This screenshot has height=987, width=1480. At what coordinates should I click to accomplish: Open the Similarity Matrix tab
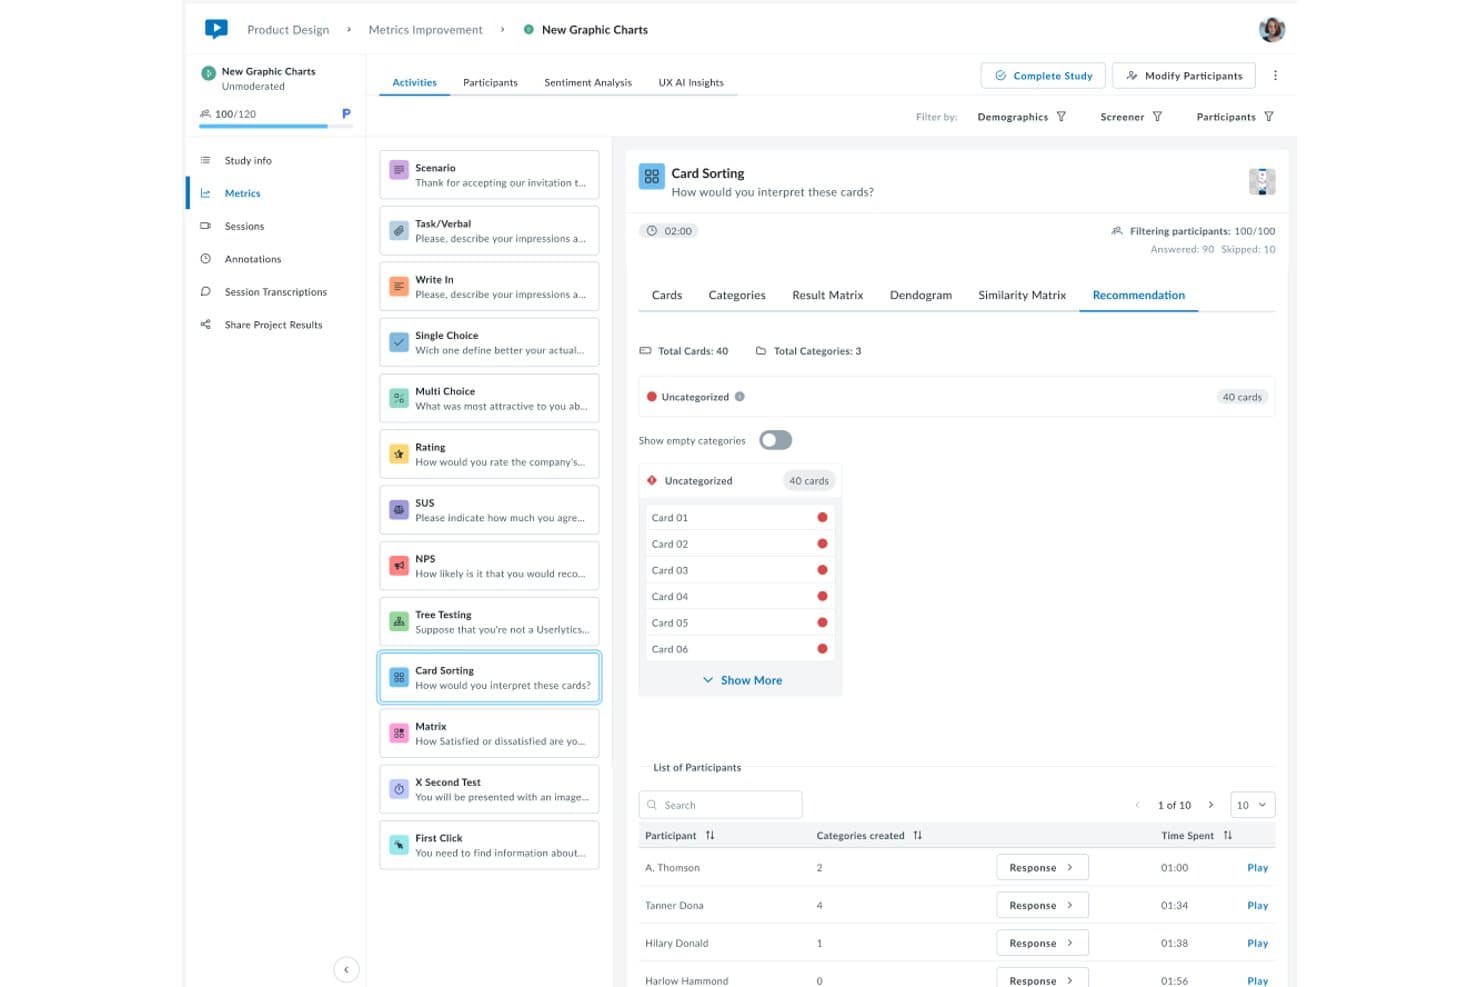tap(1022, 295)
